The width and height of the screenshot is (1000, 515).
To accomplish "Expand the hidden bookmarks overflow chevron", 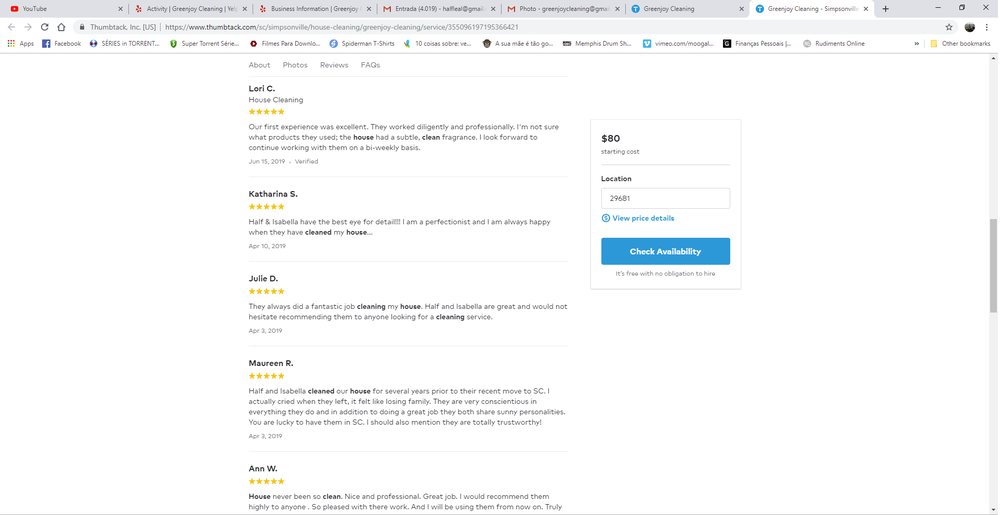I will point(917,44).
